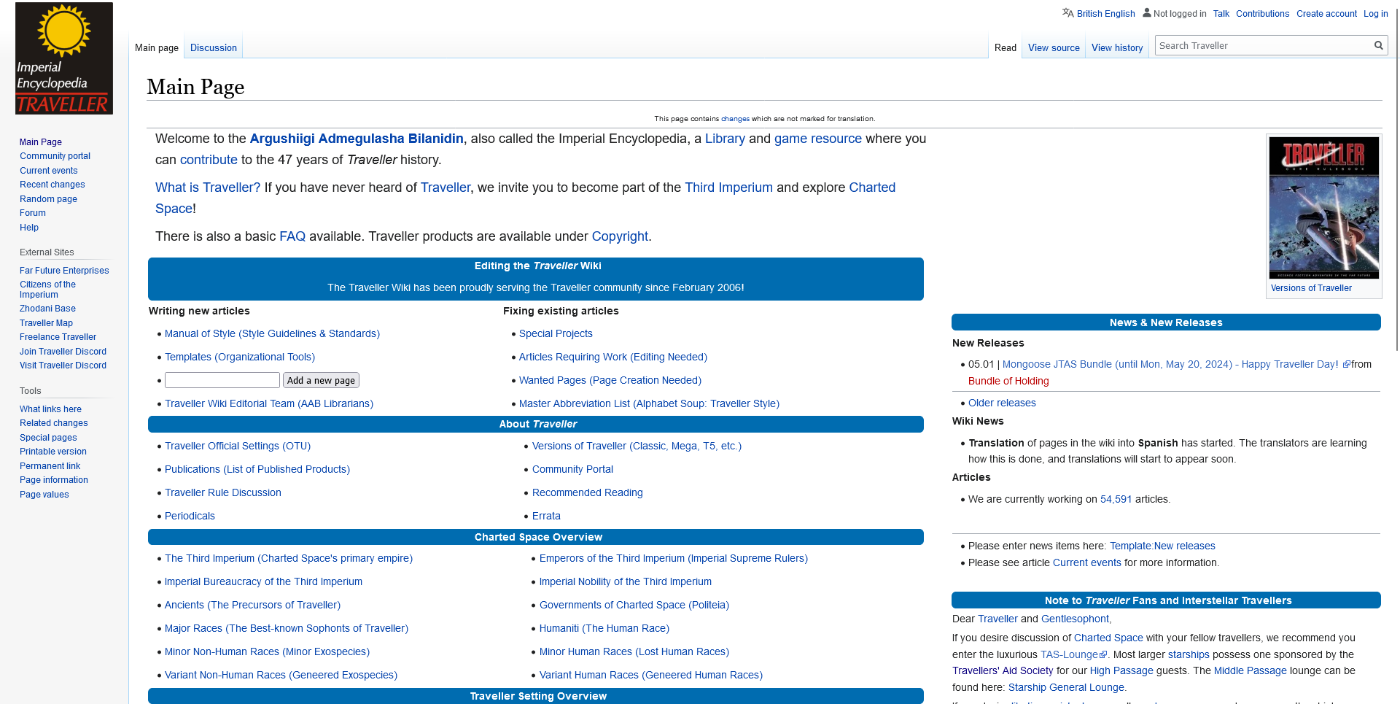Click the search magnifier icon

(x=1379, y=46)
